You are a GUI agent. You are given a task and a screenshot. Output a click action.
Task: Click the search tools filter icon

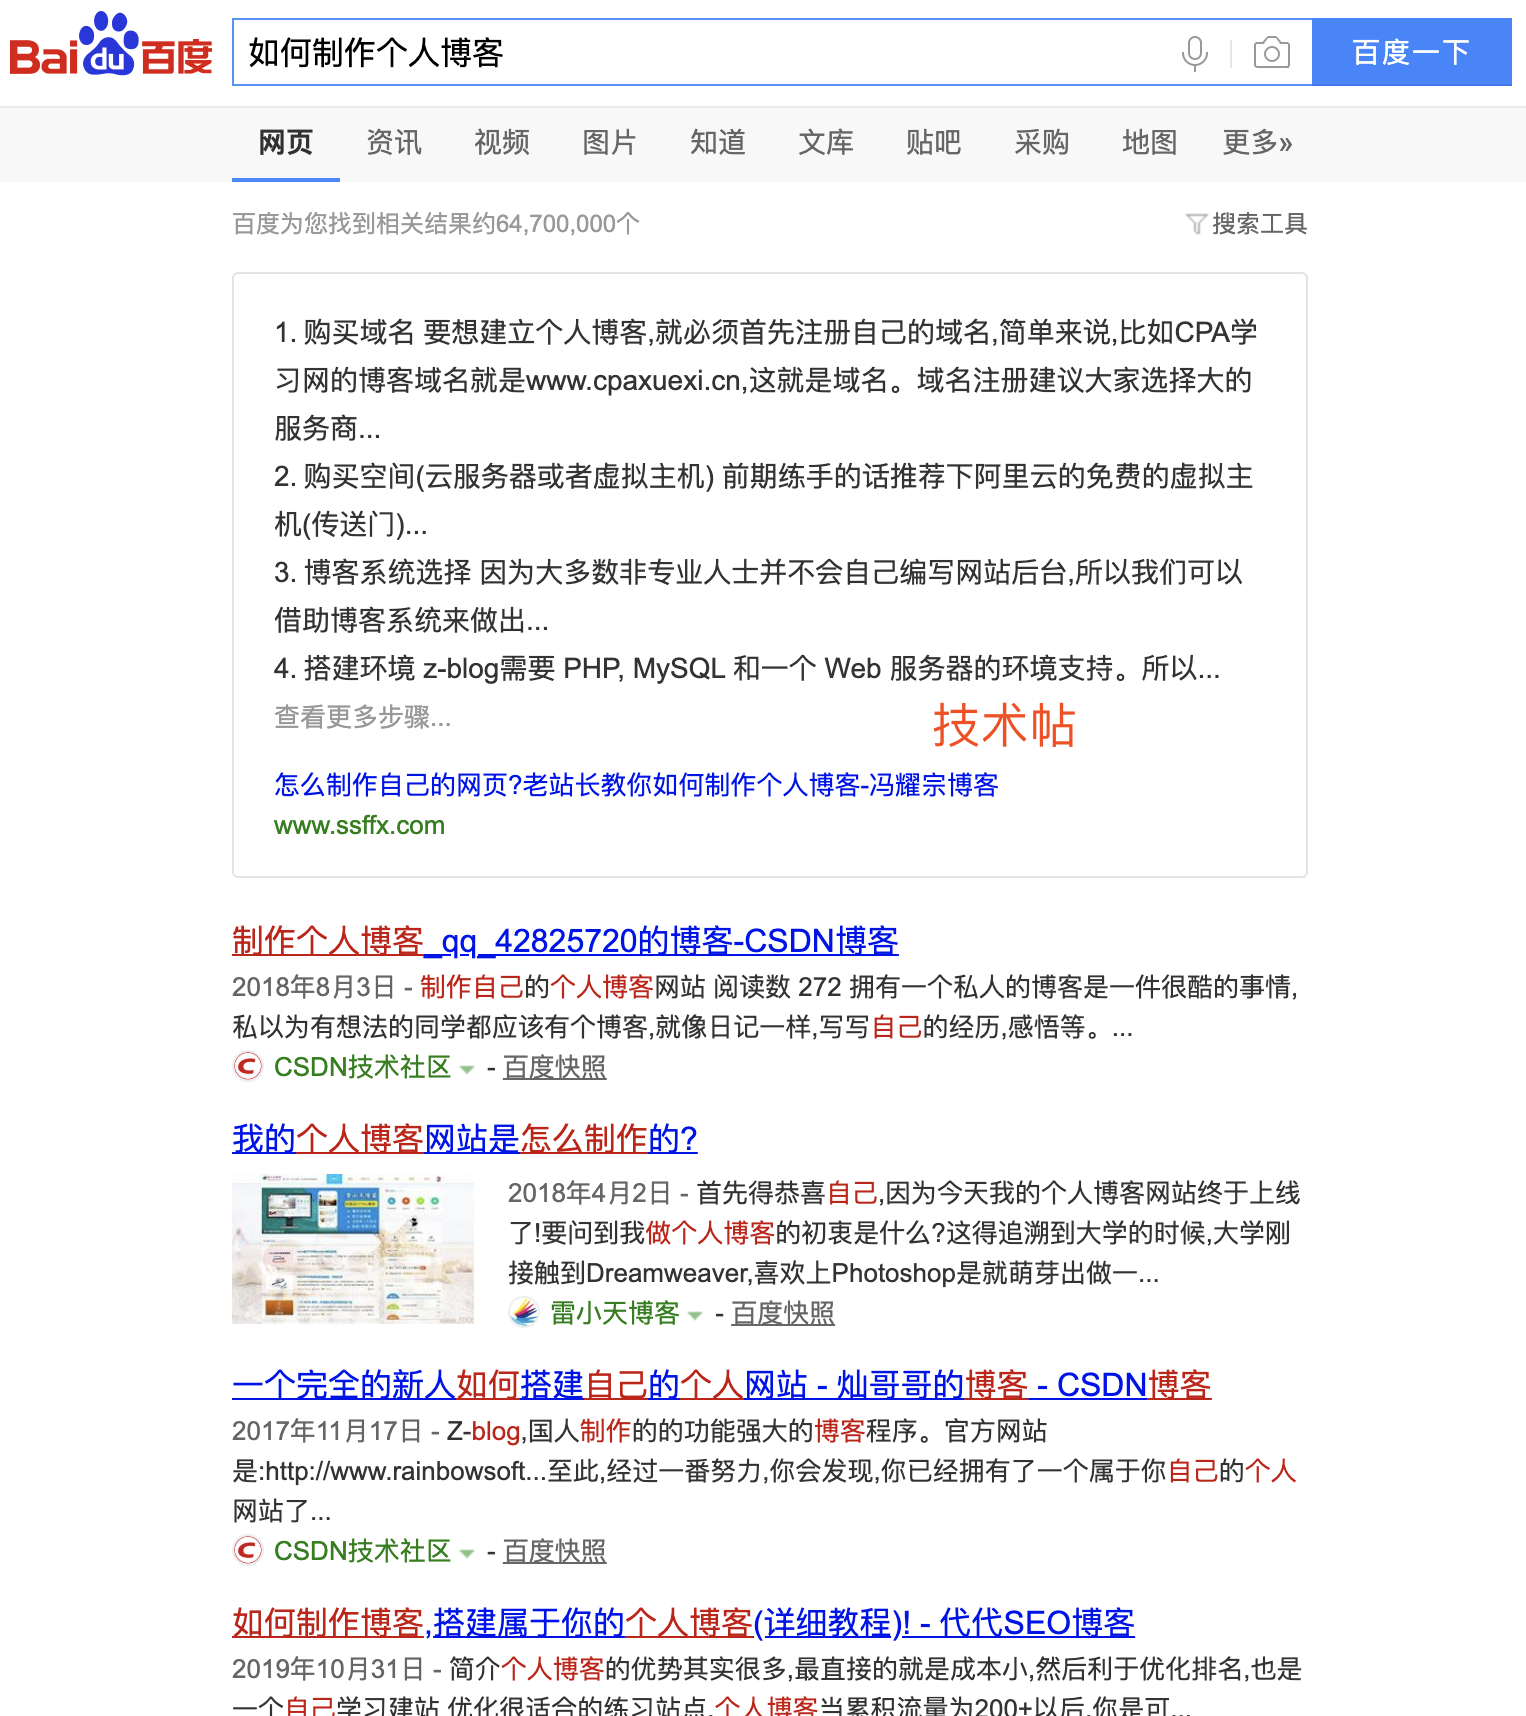click(1196, 224)
